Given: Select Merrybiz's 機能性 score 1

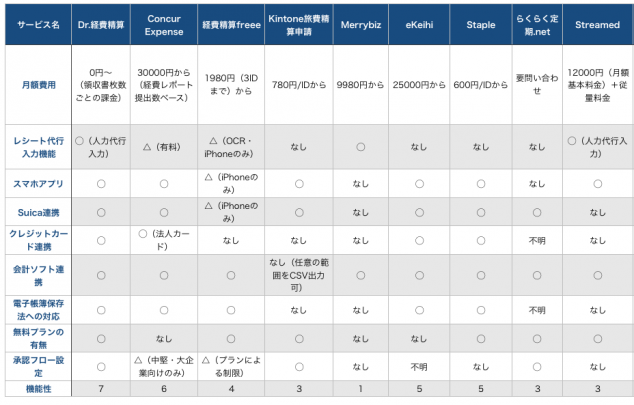Looking at the screenshot, I should click(361, 389).
